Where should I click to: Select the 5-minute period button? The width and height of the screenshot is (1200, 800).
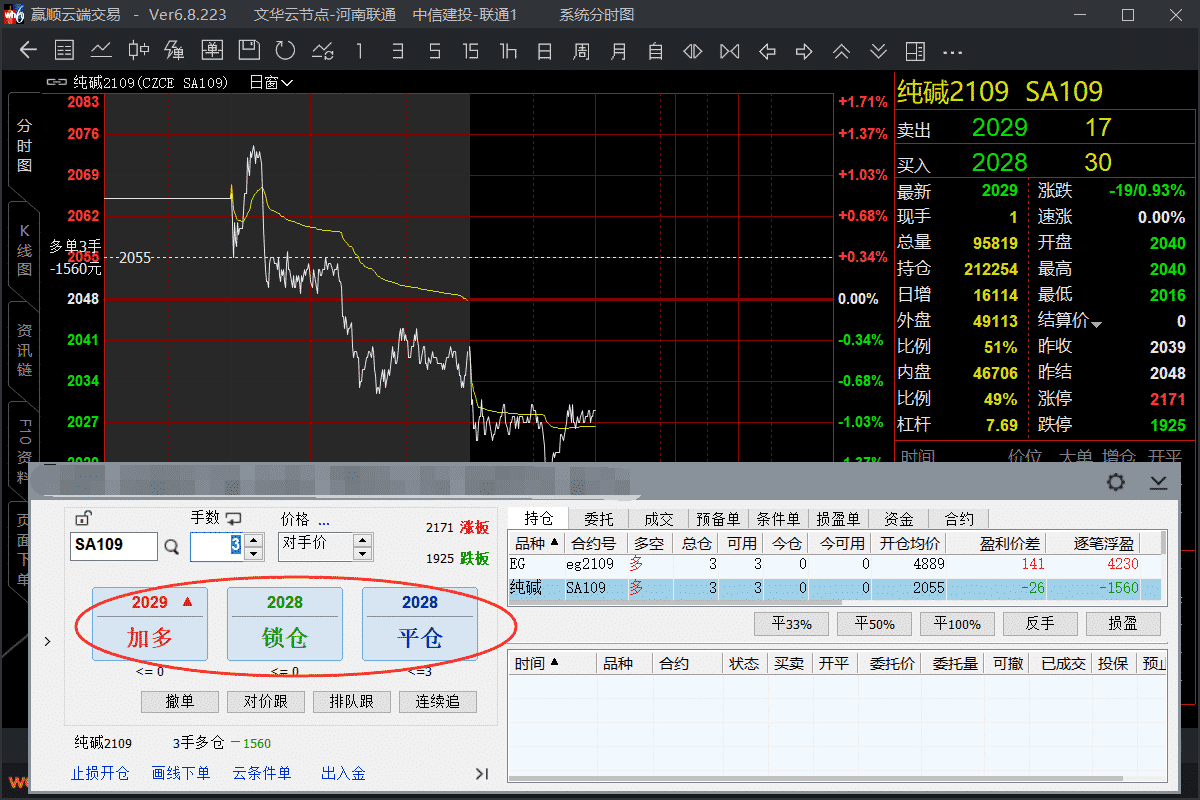pyautogui.click(x=434, y=51)
